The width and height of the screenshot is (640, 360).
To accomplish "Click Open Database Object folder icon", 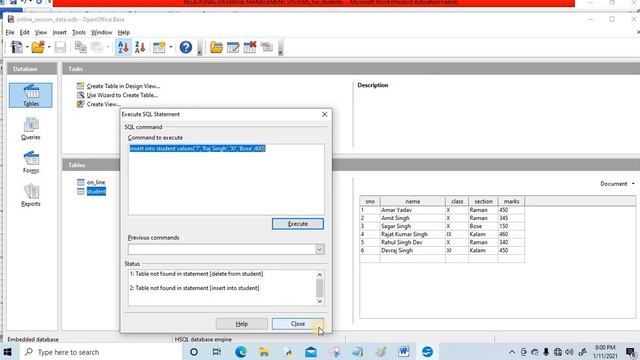I will coord(216,47).
